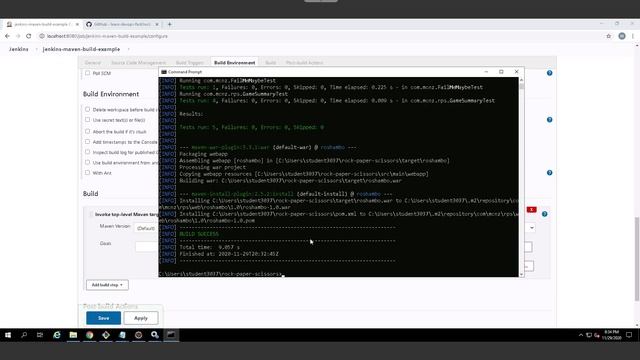Bookmark this page with the star icon
The height and width of the screenshot is (360, 640).
[x=609, y=36]
